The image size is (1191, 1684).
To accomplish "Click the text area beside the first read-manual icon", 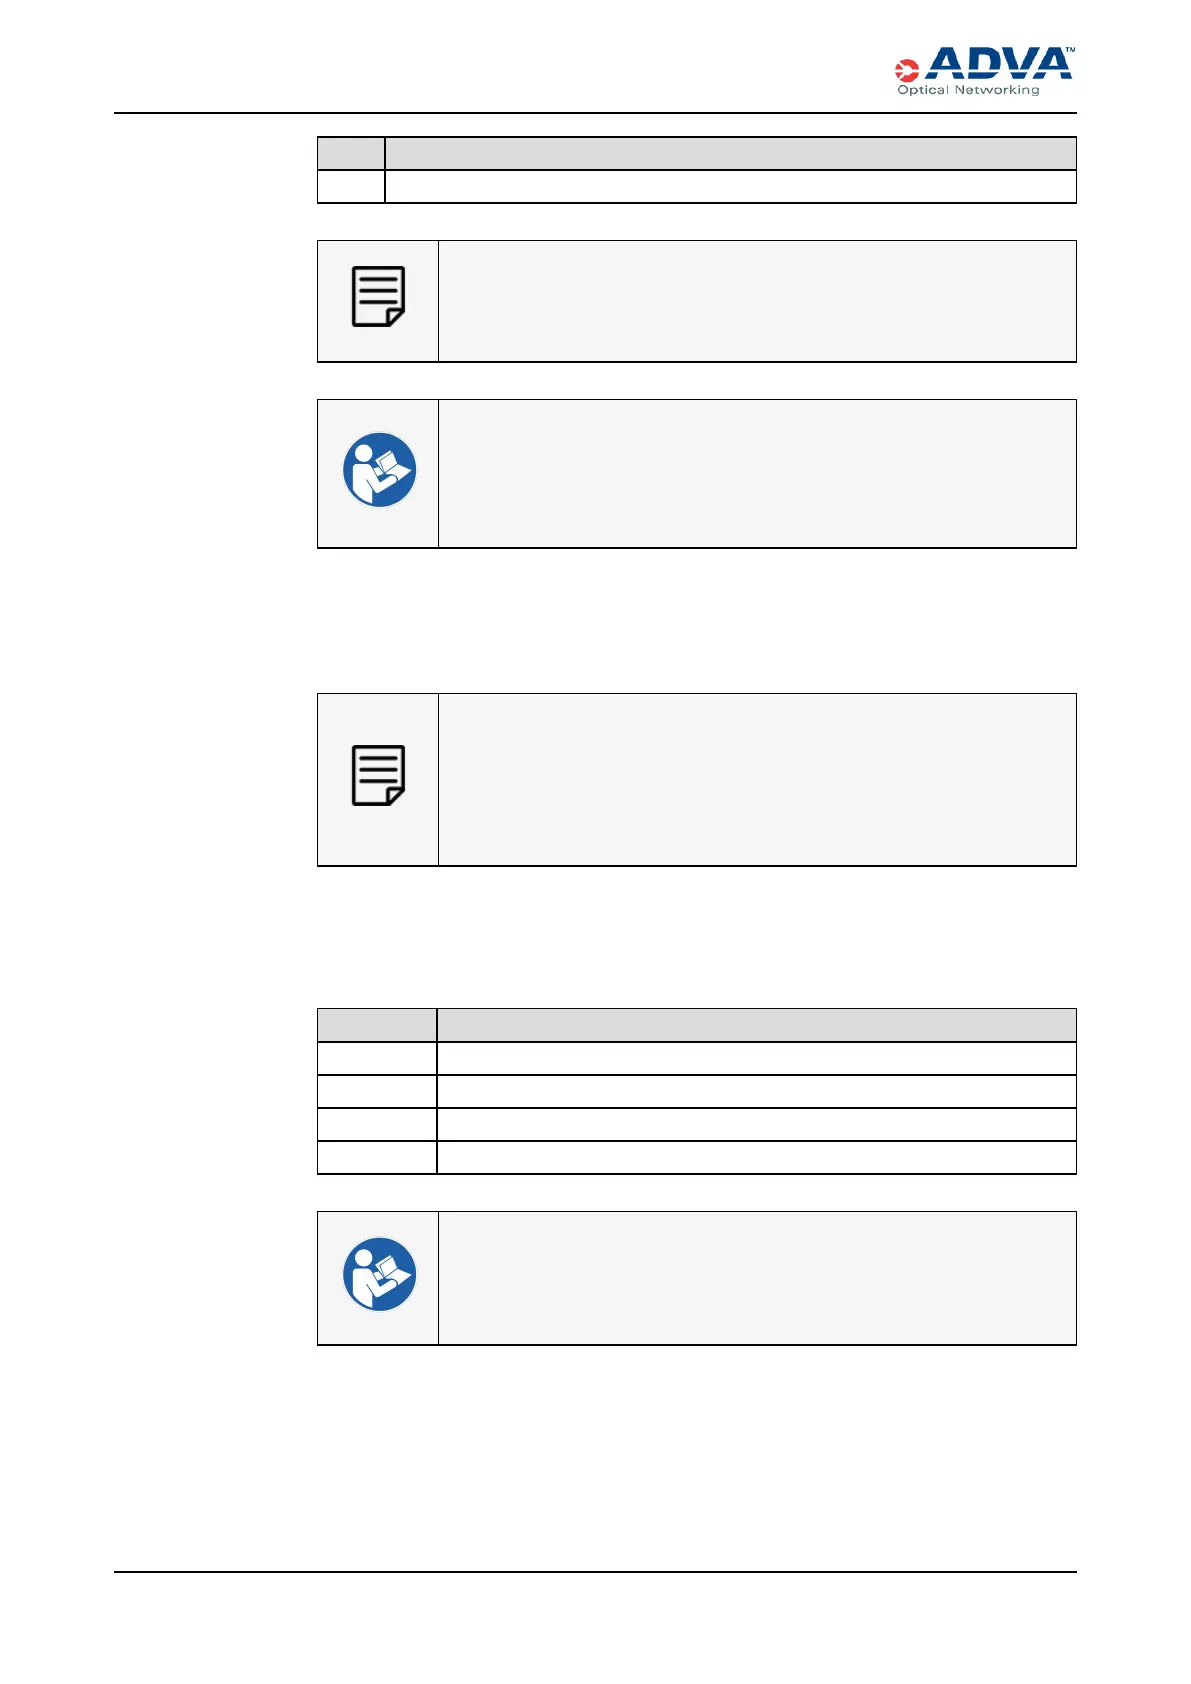I will [757, 474].
